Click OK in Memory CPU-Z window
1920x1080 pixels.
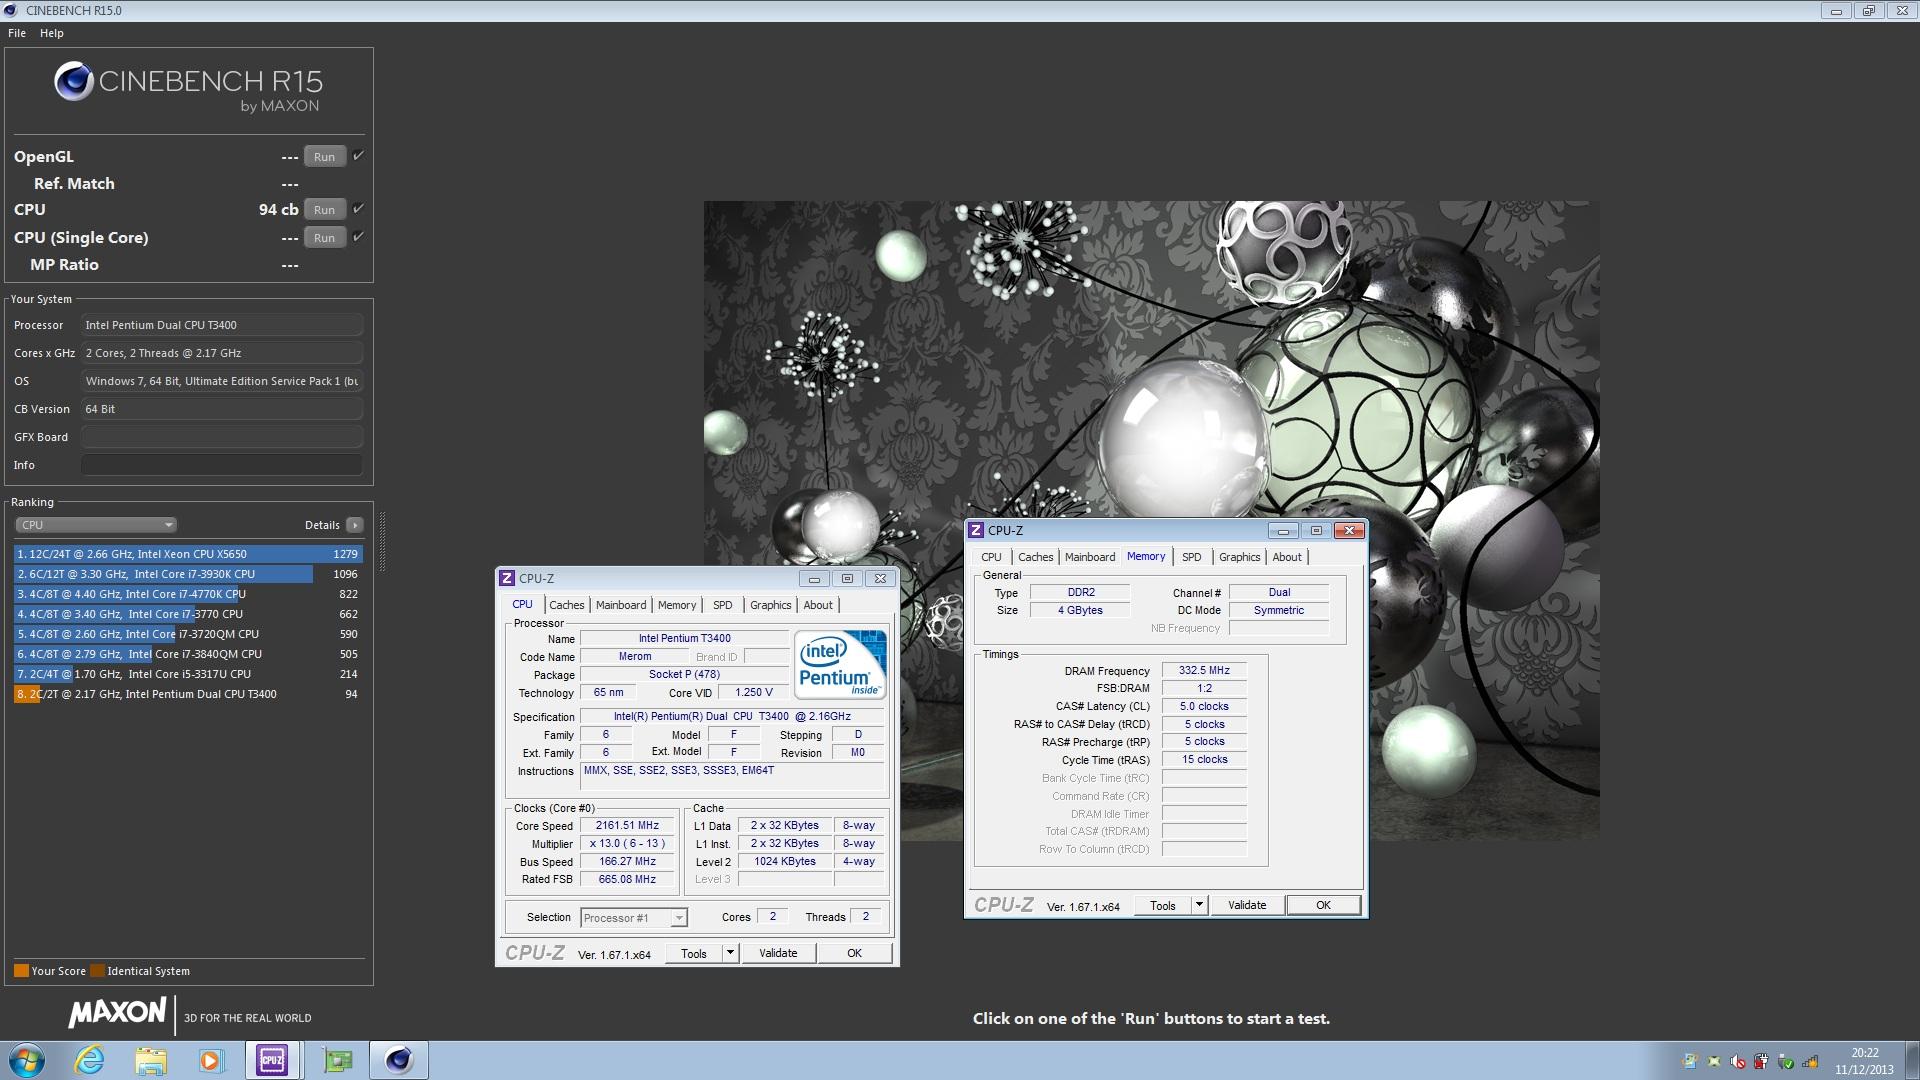pyautogui.click(x=1323, y=905)
